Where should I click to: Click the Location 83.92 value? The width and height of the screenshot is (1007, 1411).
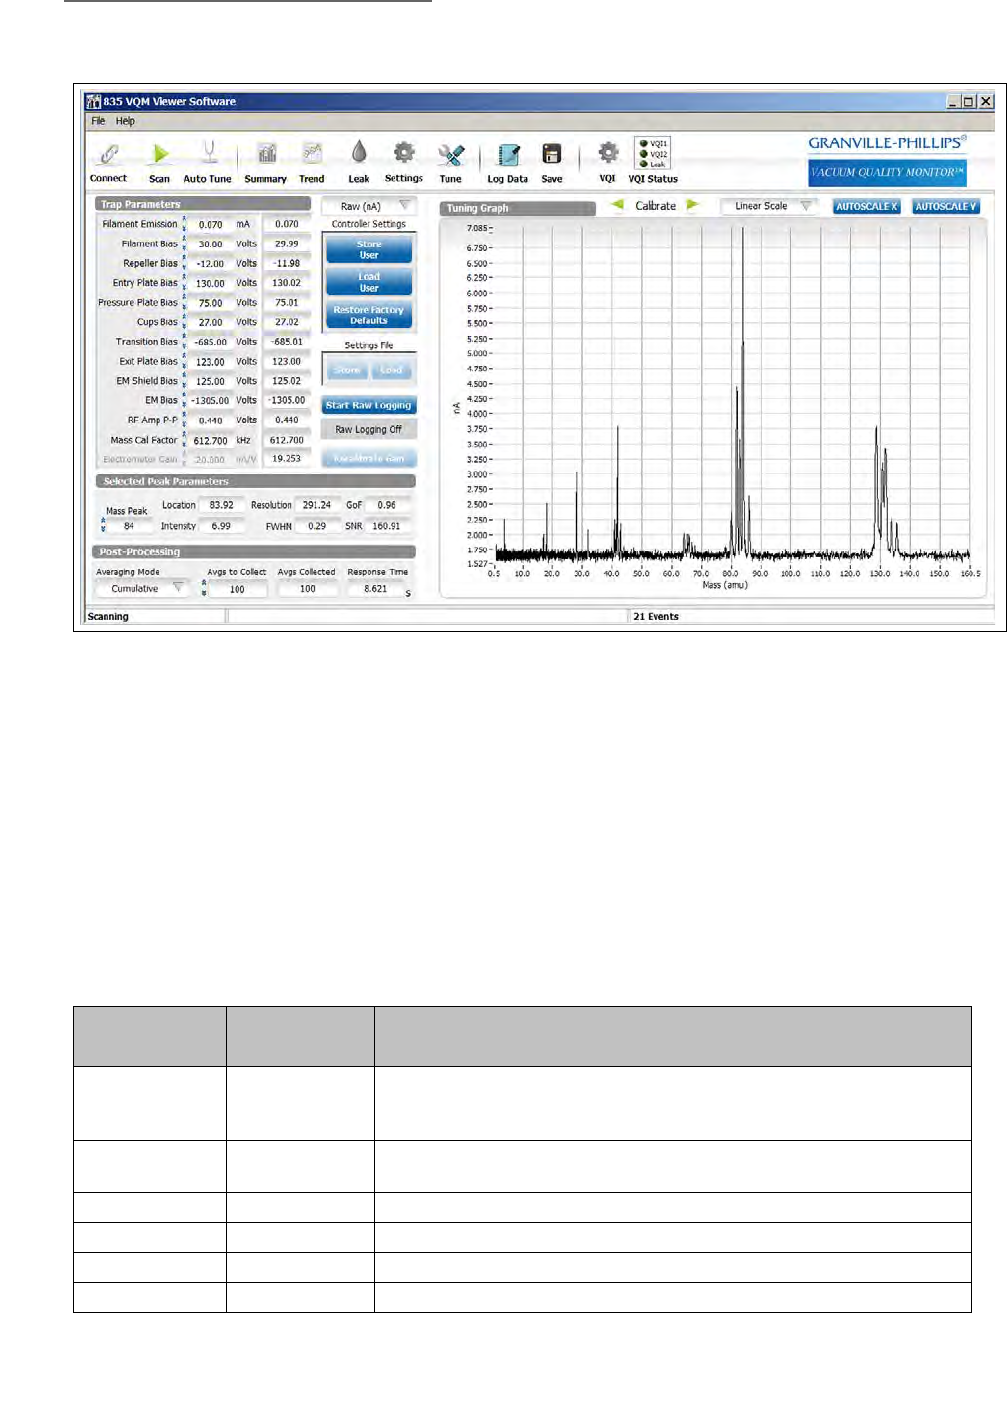coord(221,505)
